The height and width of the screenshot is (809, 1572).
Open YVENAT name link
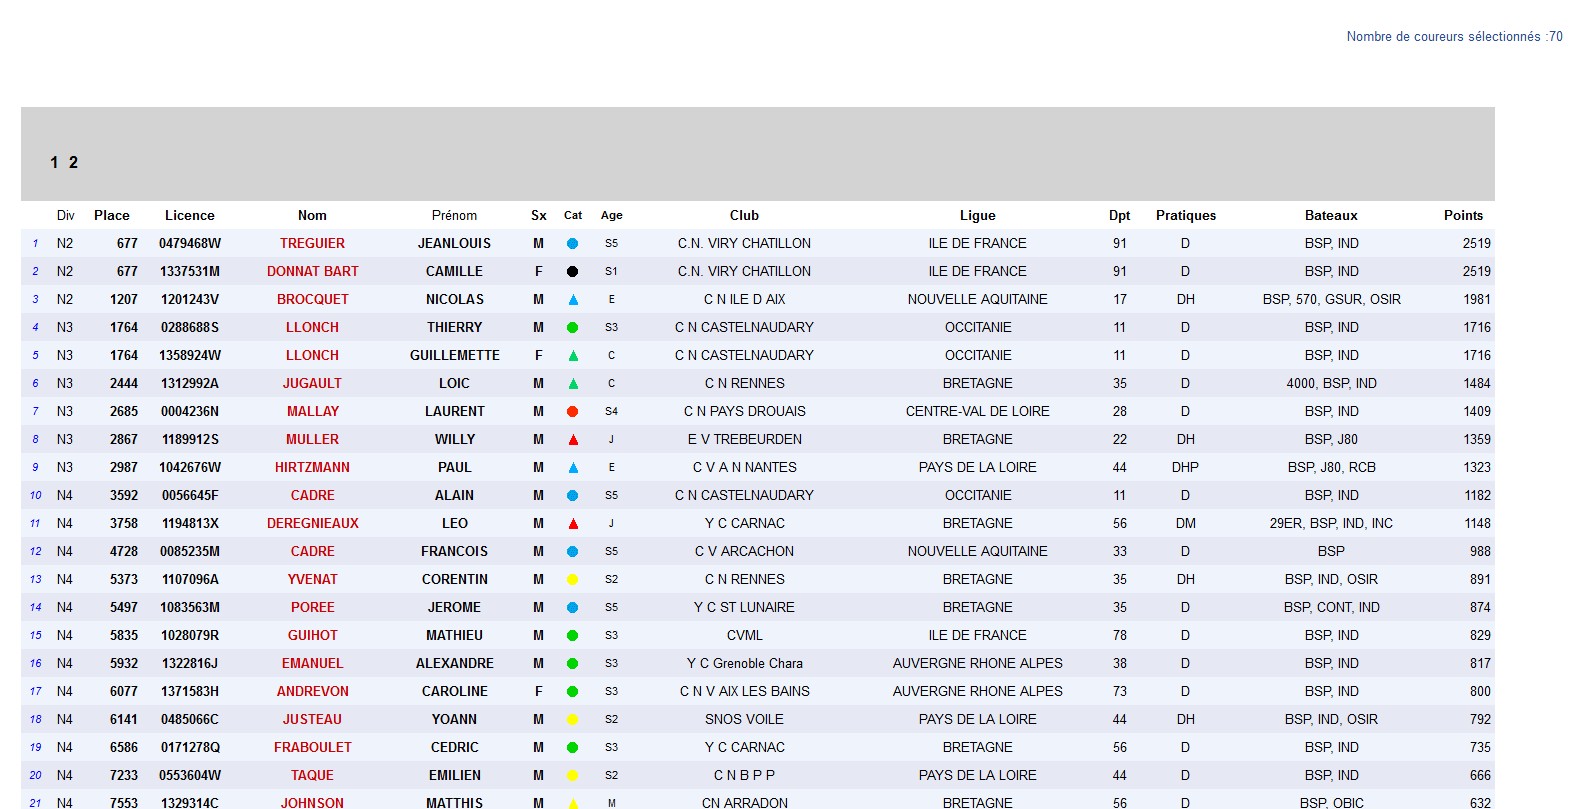coord(312,579)
